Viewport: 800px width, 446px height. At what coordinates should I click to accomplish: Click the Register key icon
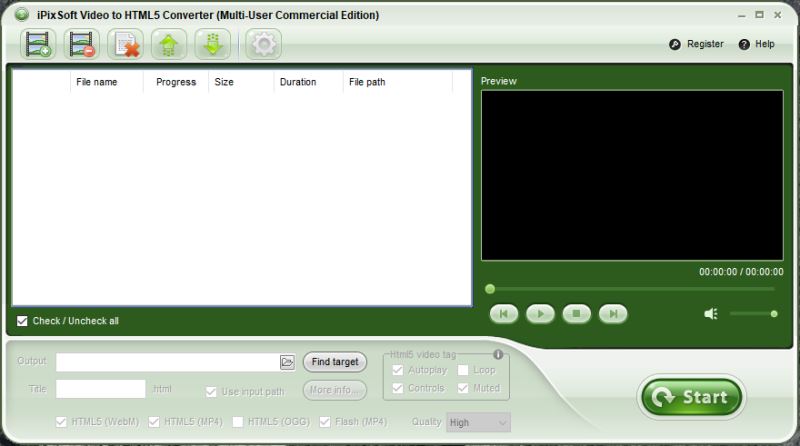tap(674, 44)
